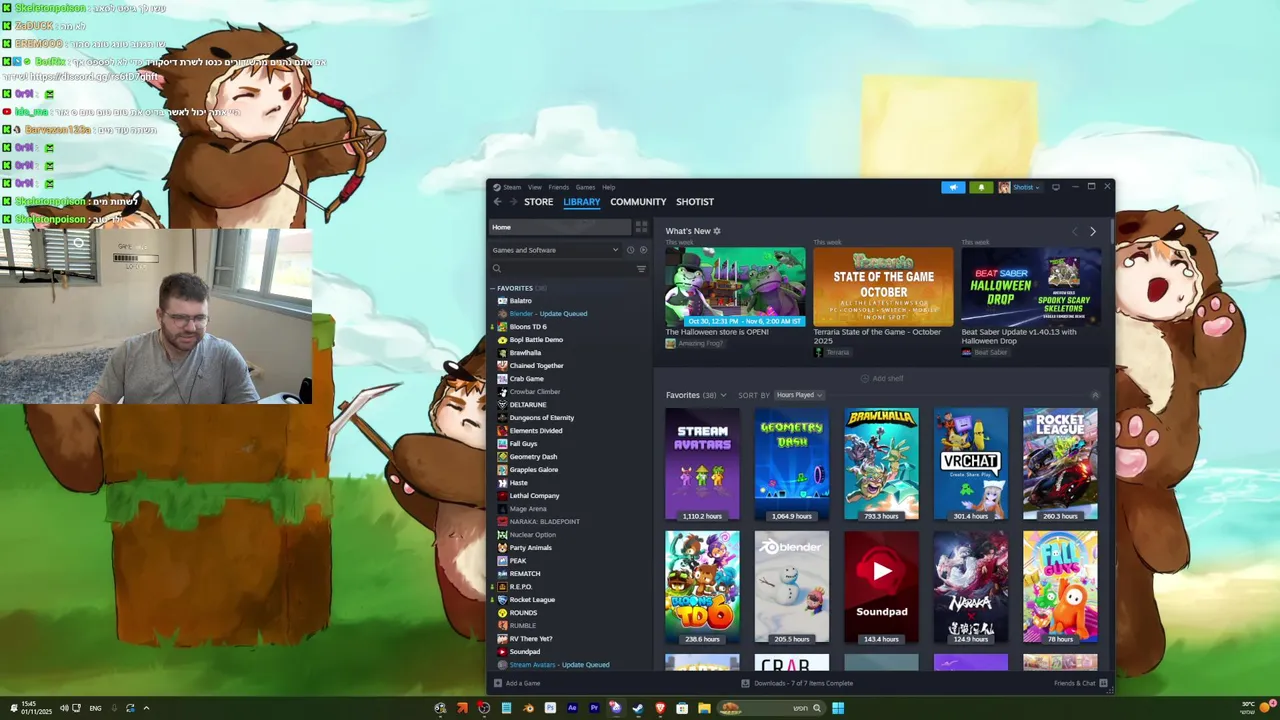Open What's New settings gear
The height and width of the screenshot is (720, 1280).
717,231
